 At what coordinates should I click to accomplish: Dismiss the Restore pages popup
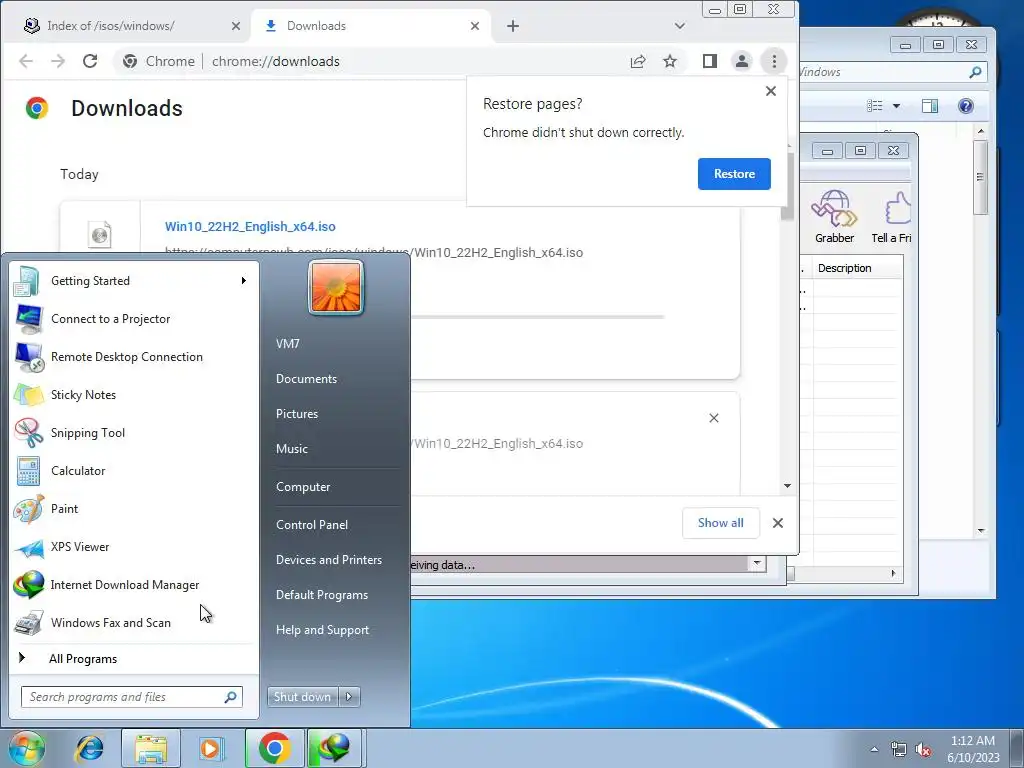(x=771, y=91)
